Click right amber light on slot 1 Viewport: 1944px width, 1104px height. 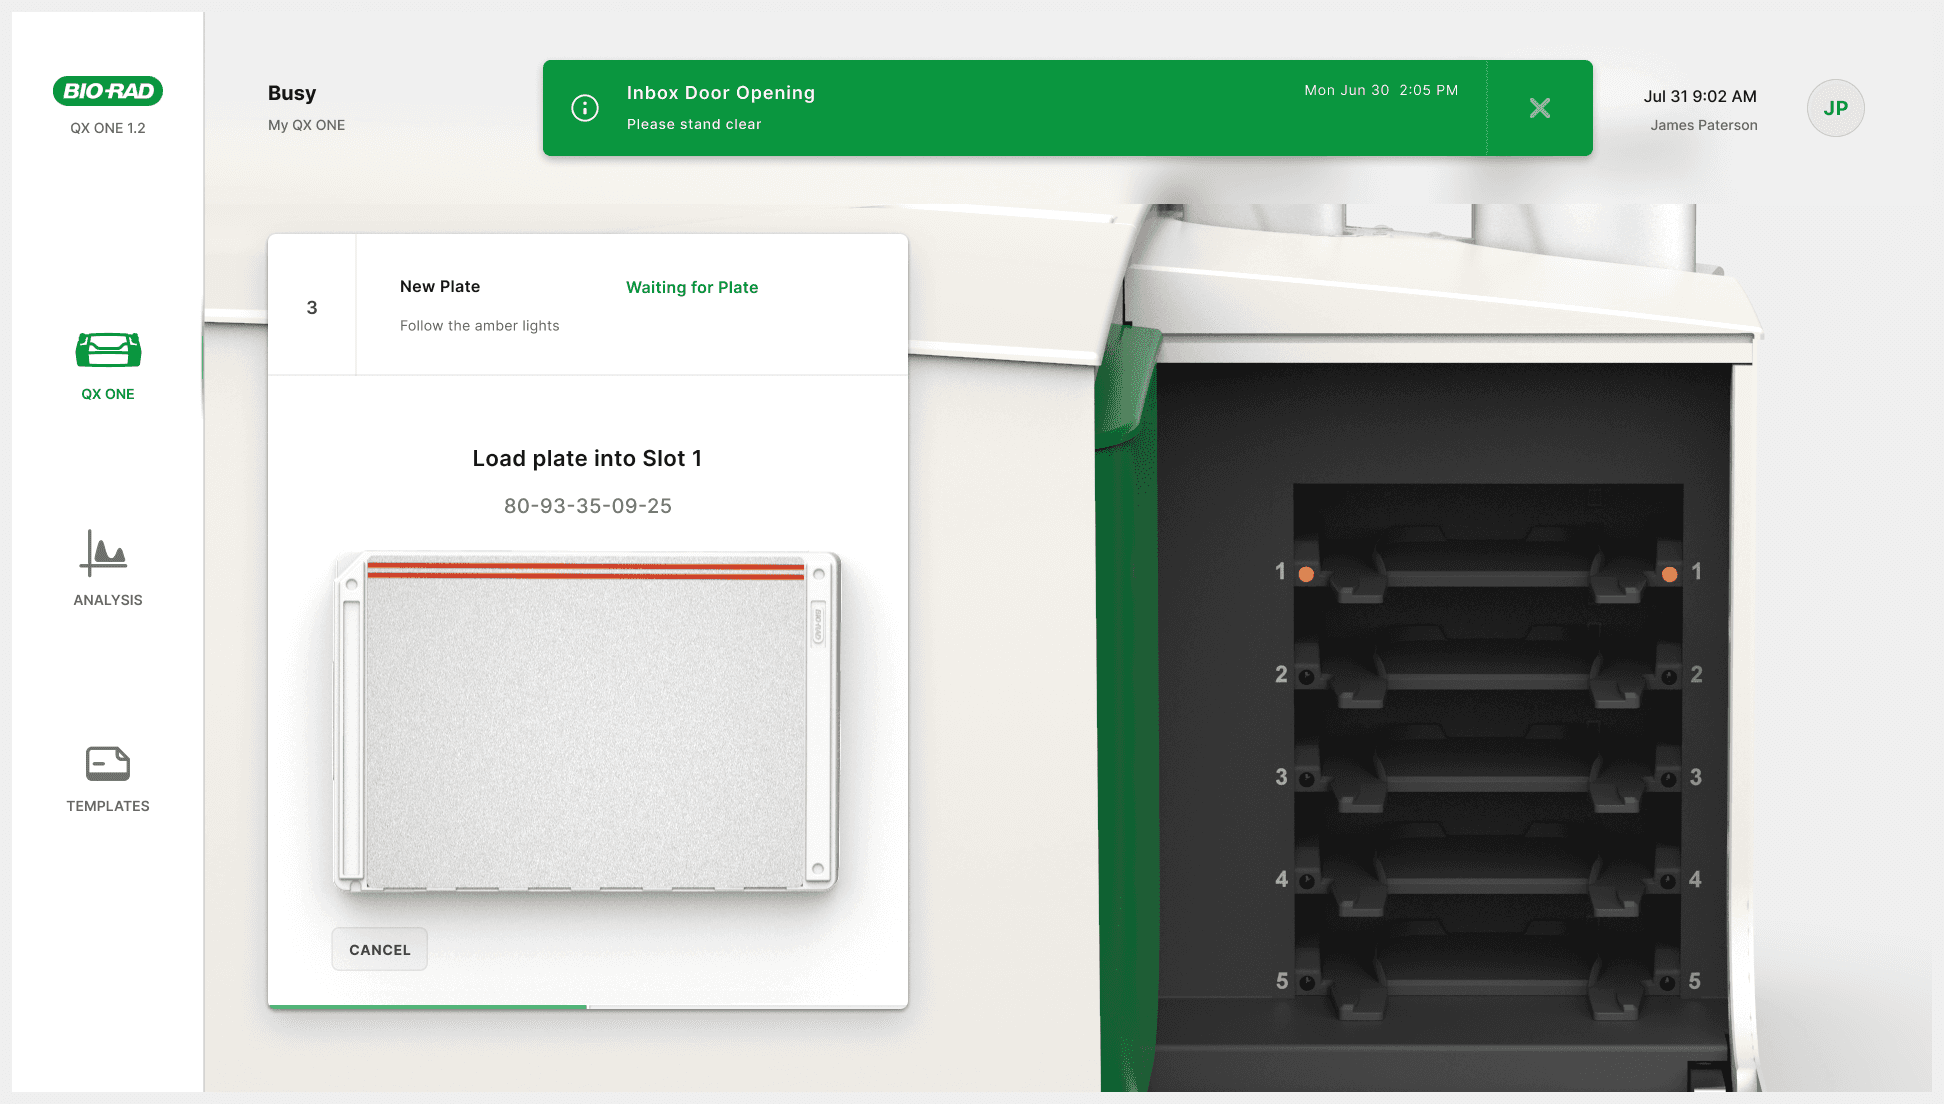(x=1669, y=574)
